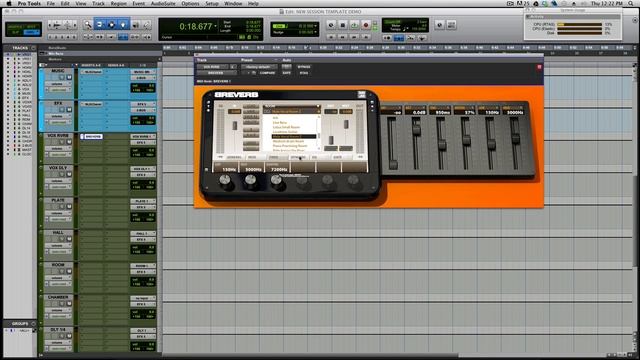Turn the third BREVERB knob under 7200Hz

276,181
